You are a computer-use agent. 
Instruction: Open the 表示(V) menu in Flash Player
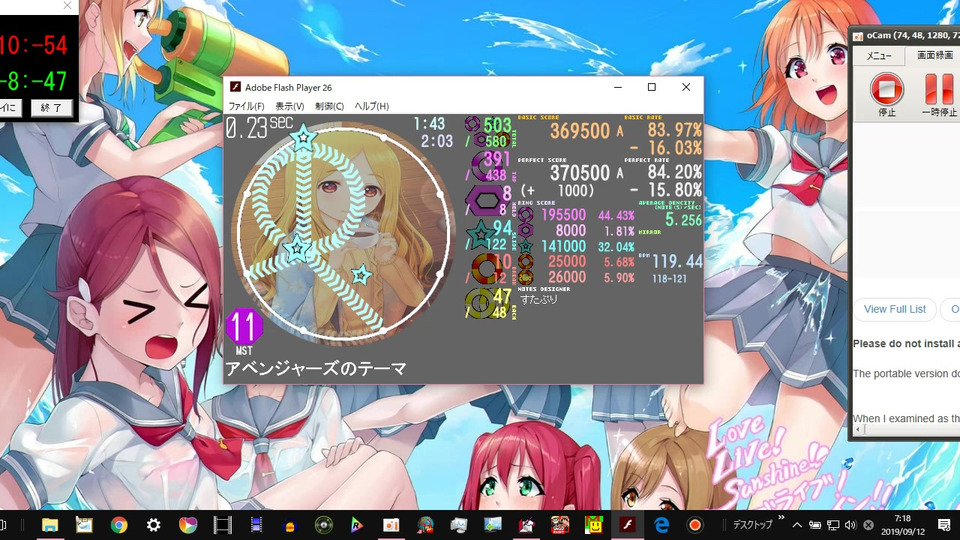tap(289, 106)
